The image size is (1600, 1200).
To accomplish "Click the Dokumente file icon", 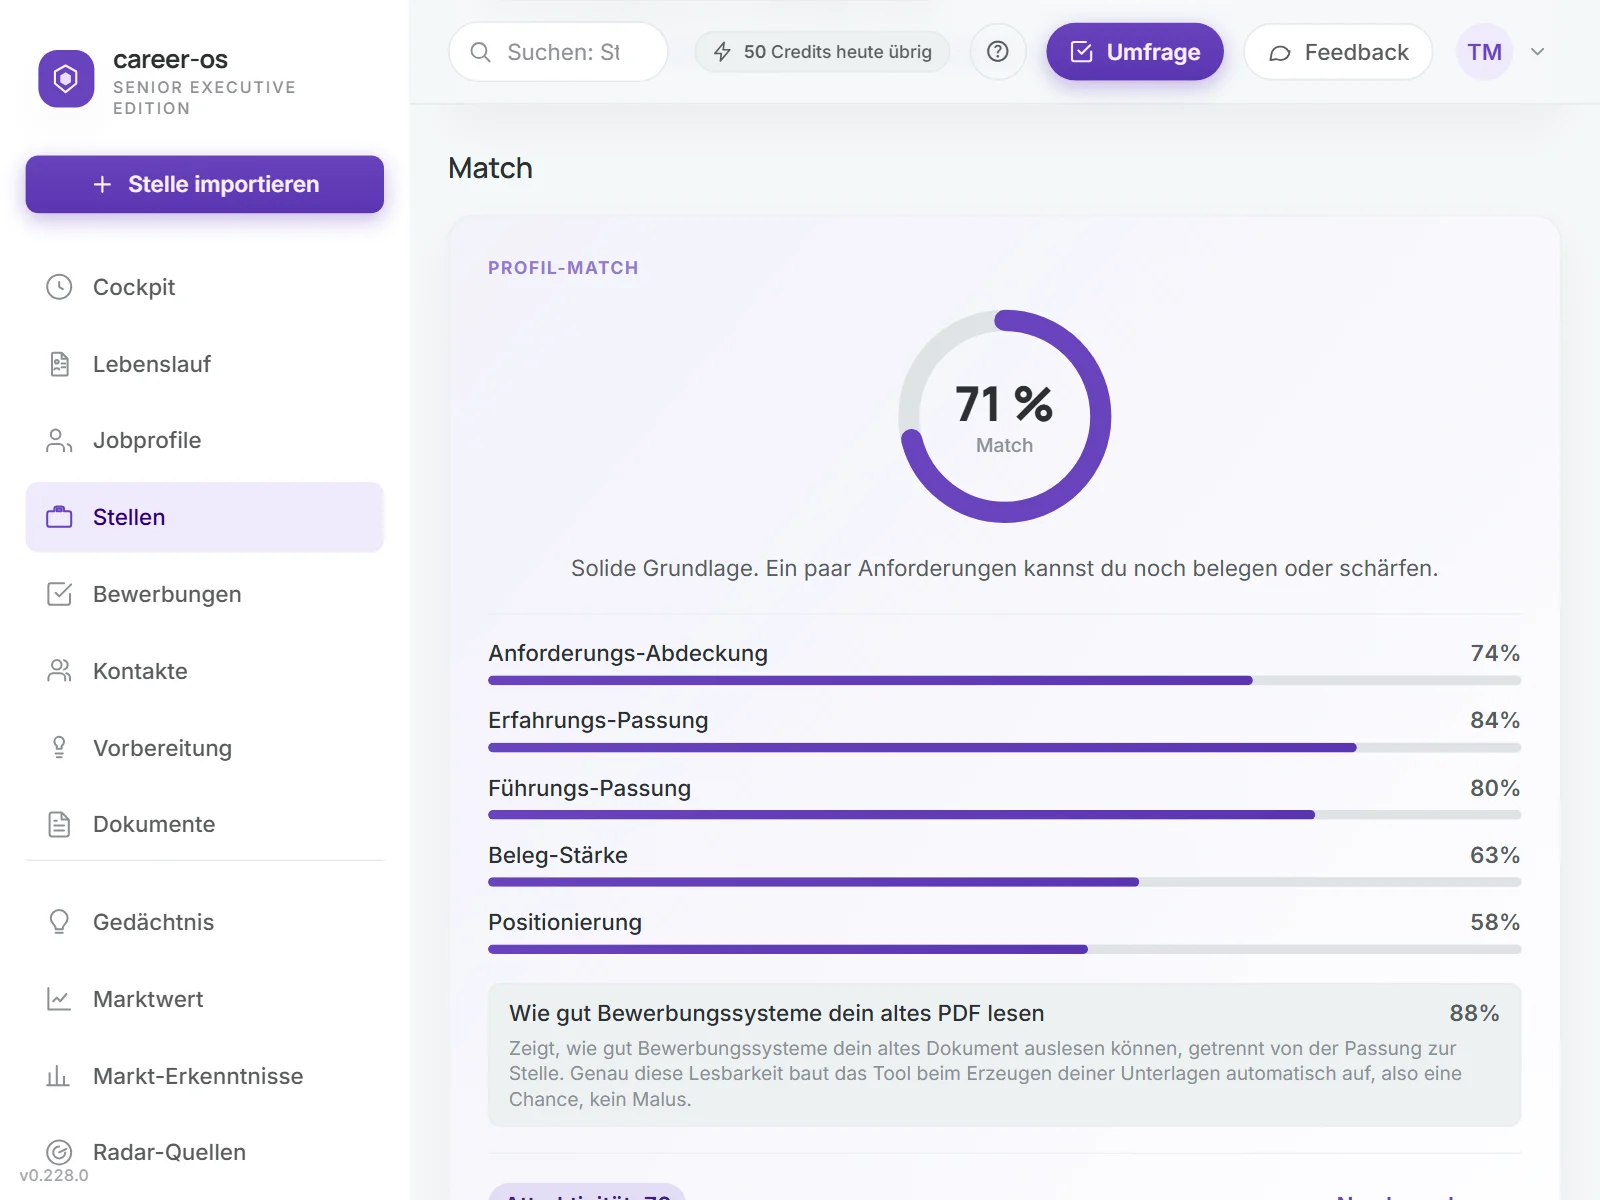I will [59, 824].
